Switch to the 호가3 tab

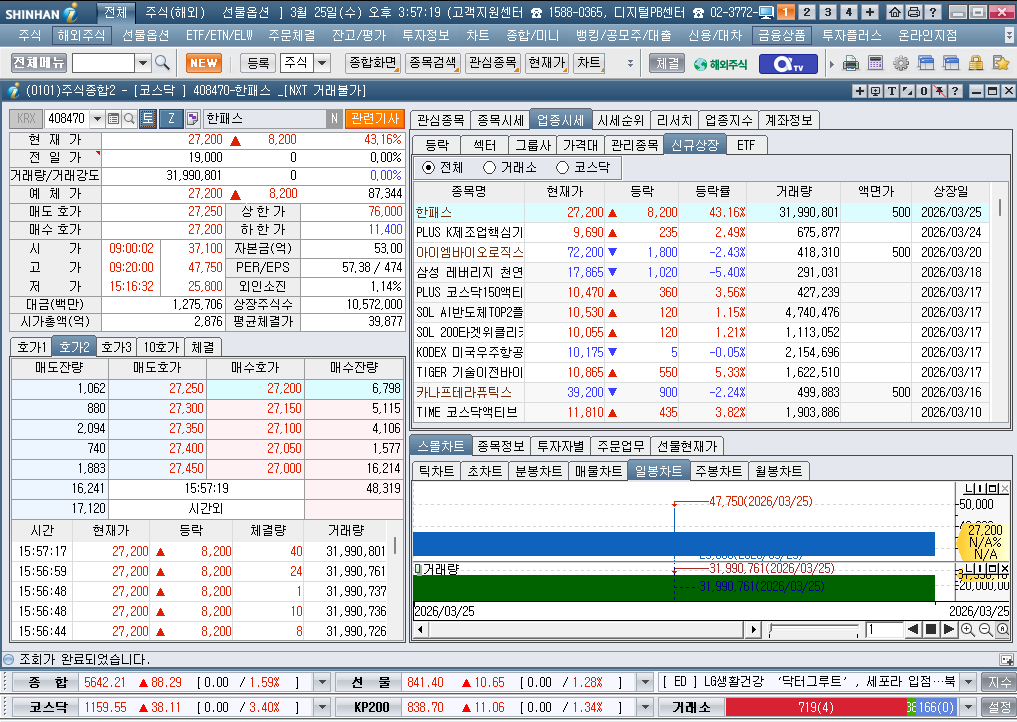[x=117, y=347]
